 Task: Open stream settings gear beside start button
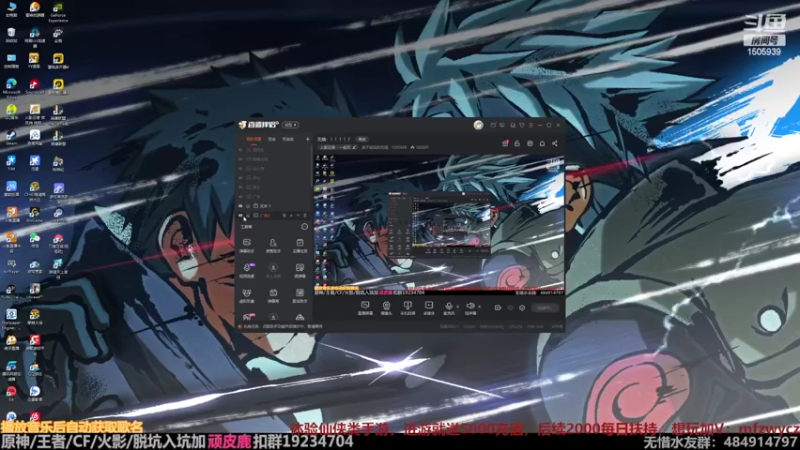tap(522, 308)
